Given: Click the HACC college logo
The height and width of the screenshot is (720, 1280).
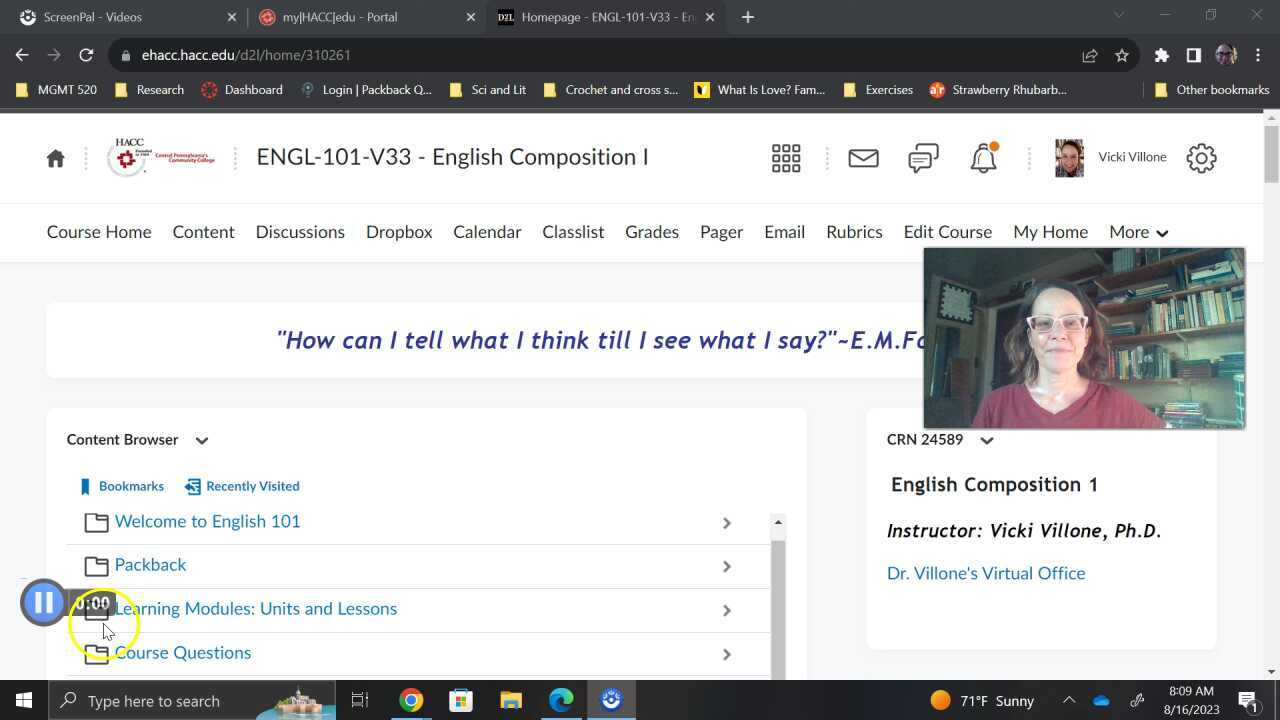Looking at the screenshot, I should click(x=161, y=157).
